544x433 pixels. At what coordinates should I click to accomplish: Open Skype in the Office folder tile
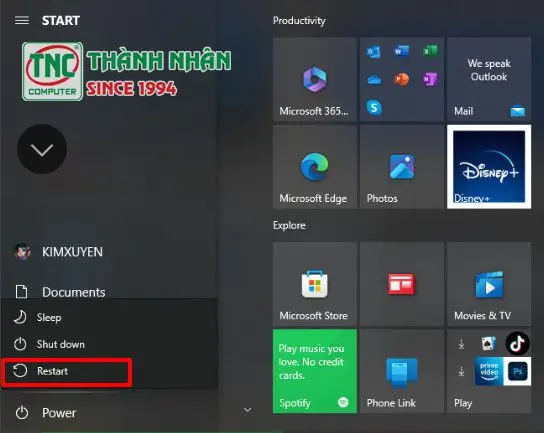click(x=374, y=108)
